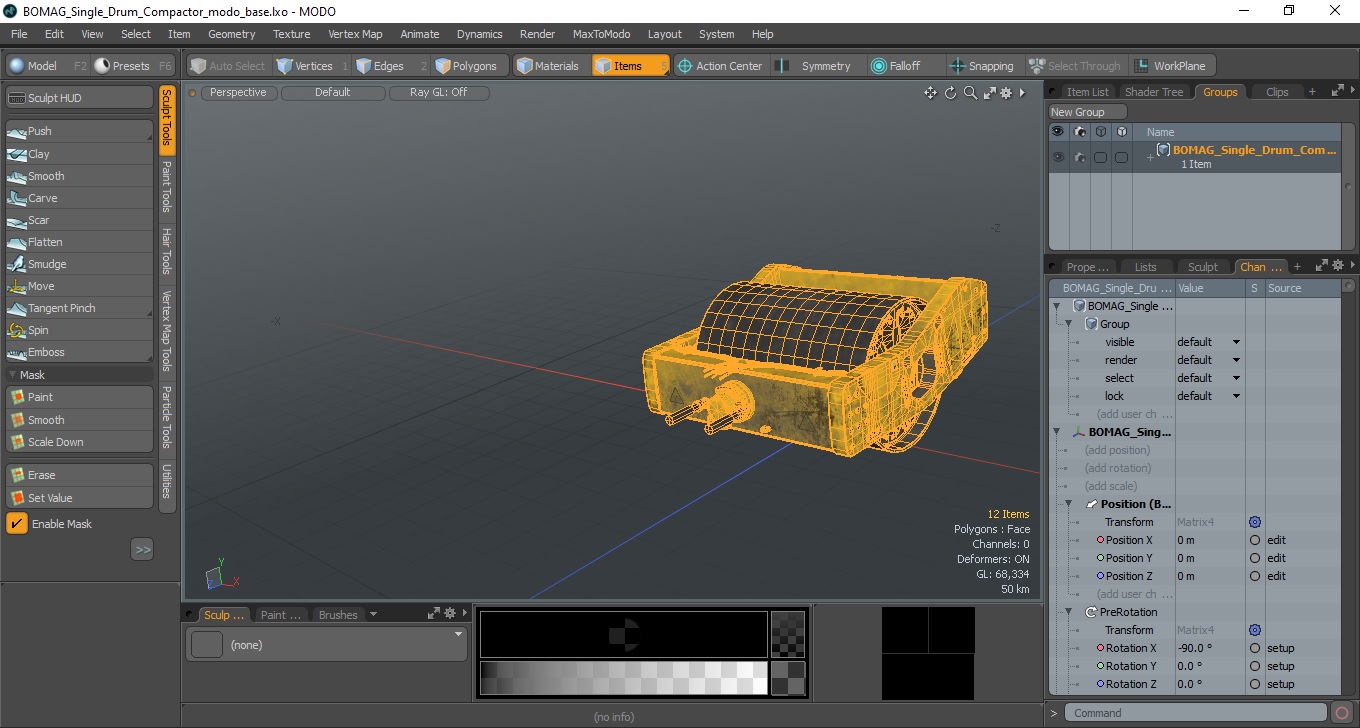
Task: Click the grayscale gradient strip
Action: (624, 678)
